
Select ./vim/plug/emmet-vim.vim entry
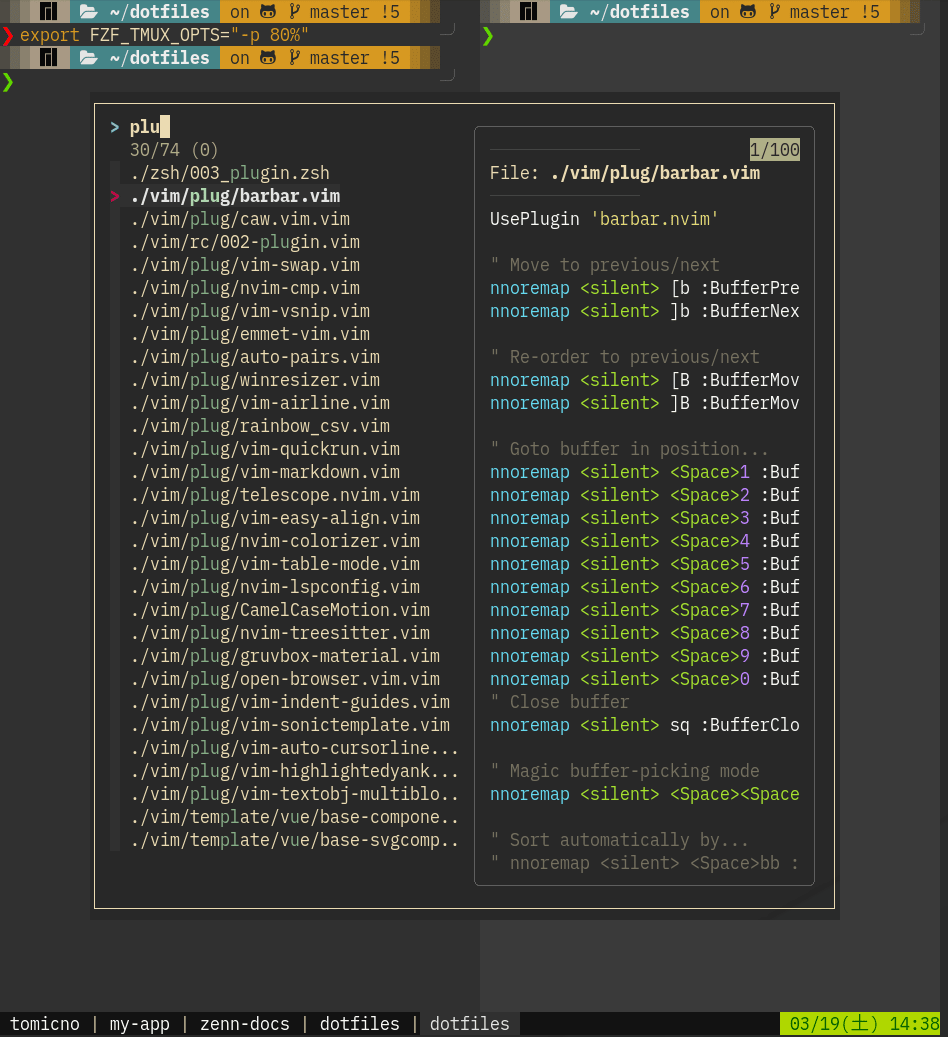[x=250, y=334]
